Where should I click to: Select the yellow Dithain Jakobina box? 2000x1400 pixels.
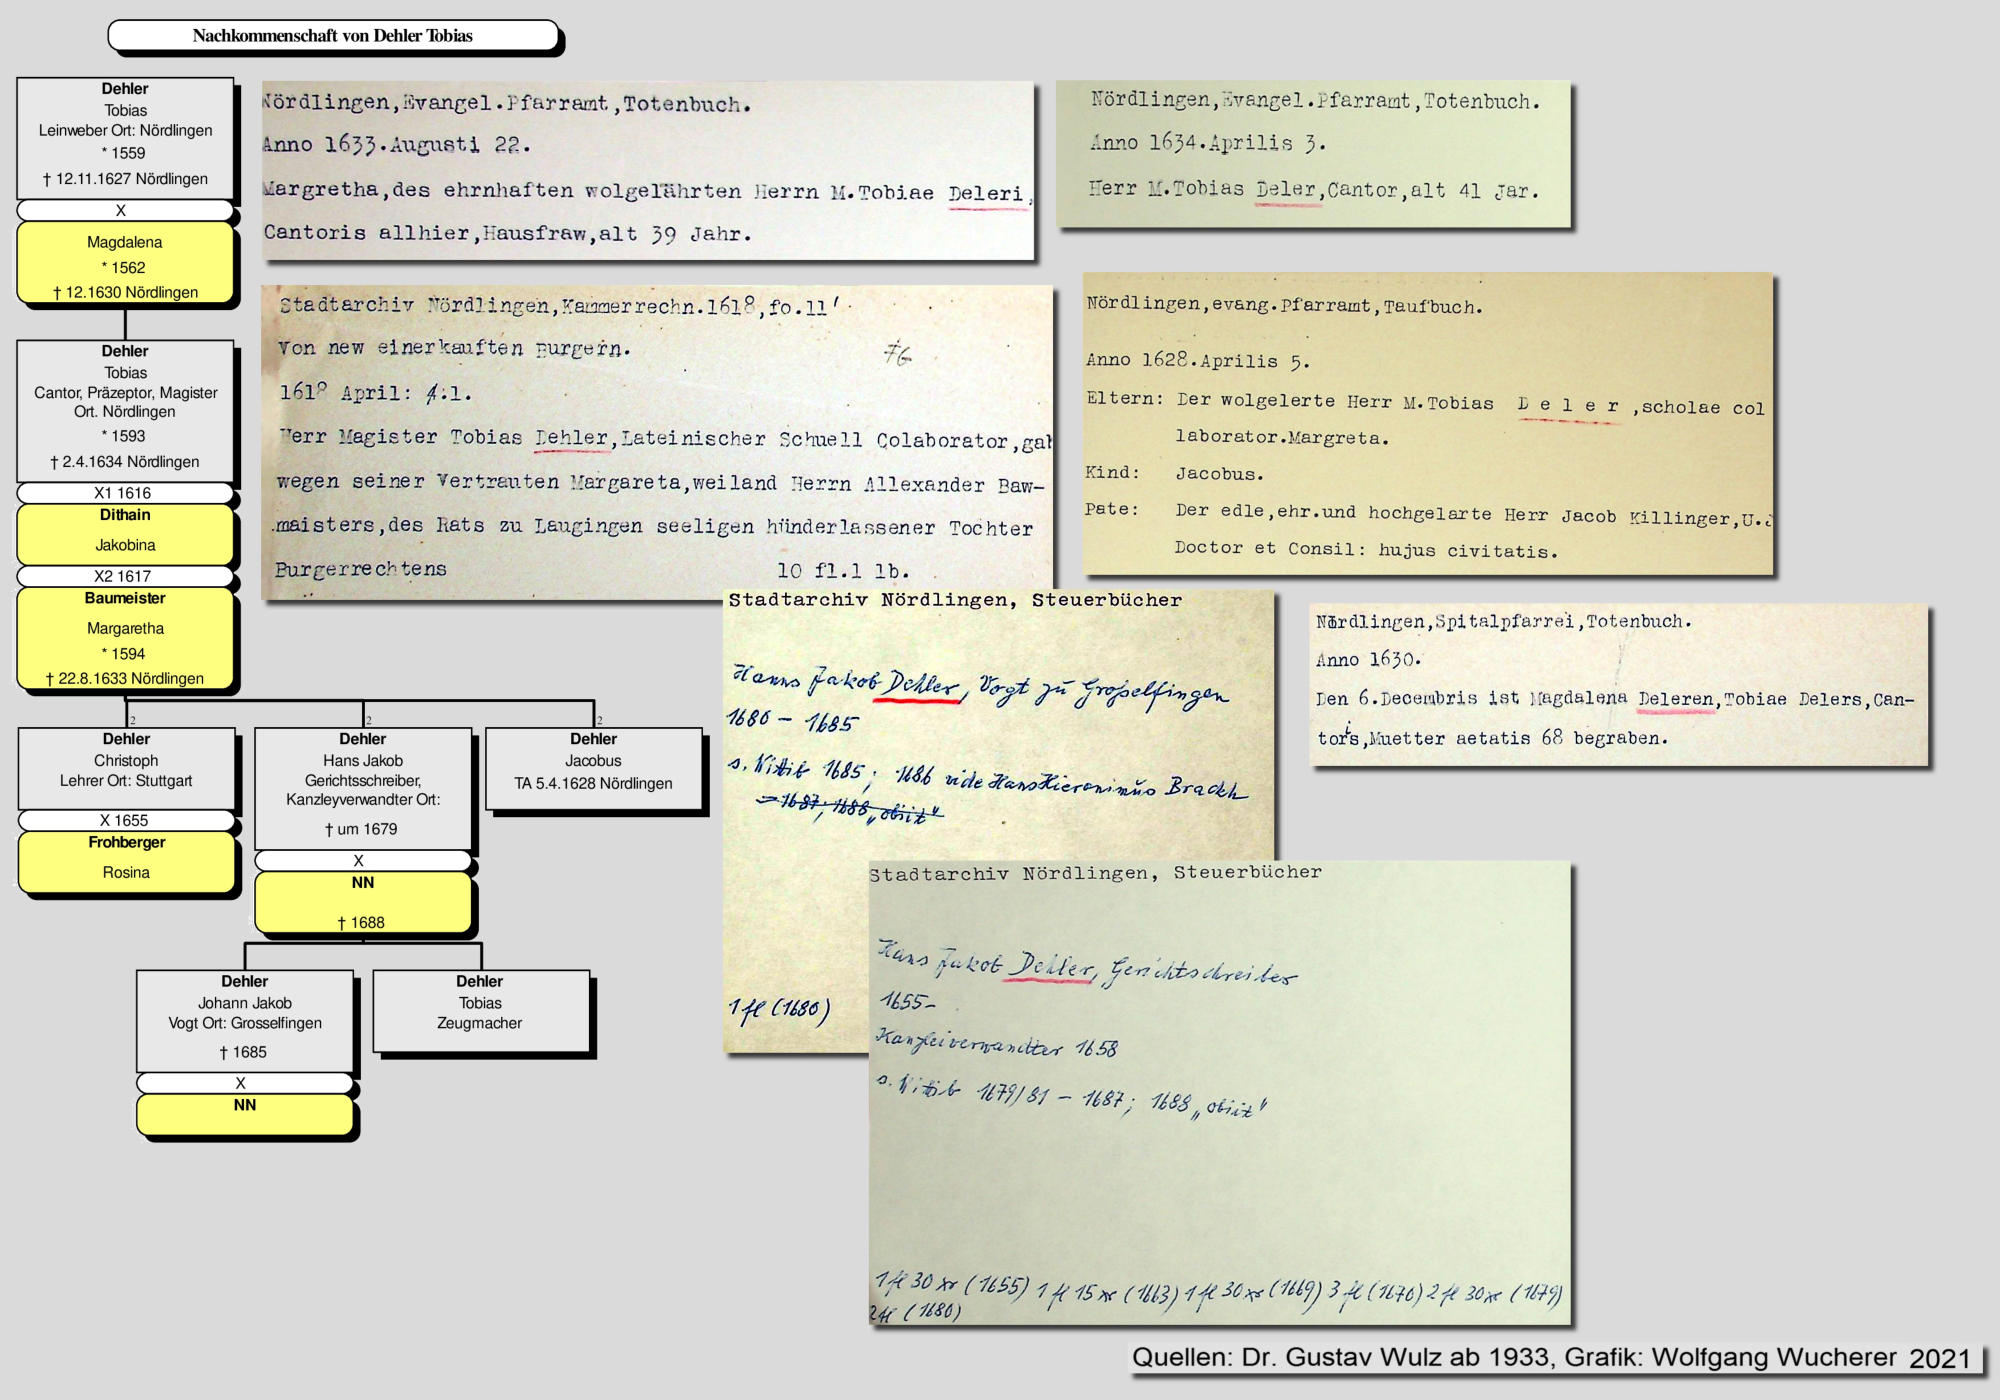[x=125, y=533]
